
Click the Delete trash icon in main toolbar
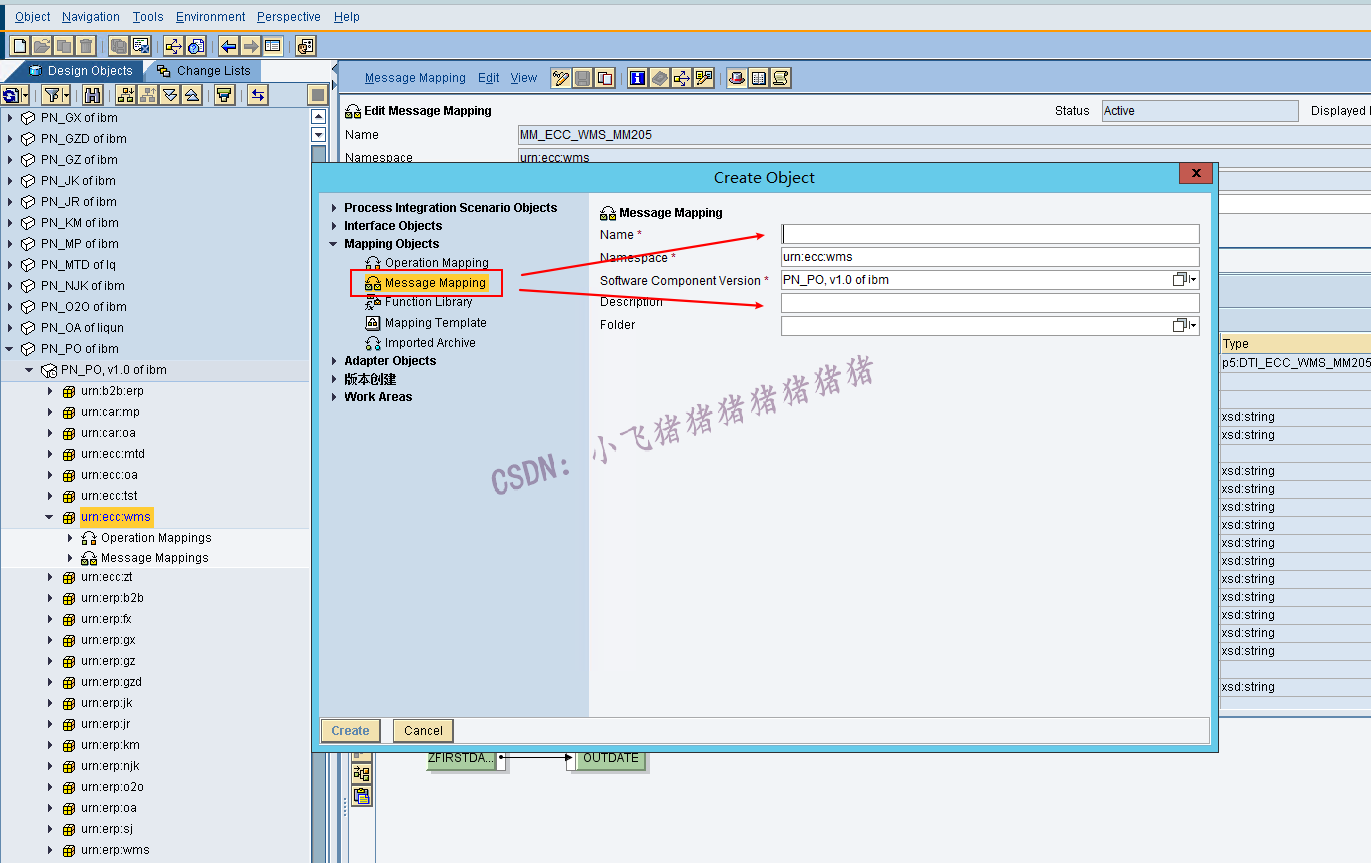86,46
